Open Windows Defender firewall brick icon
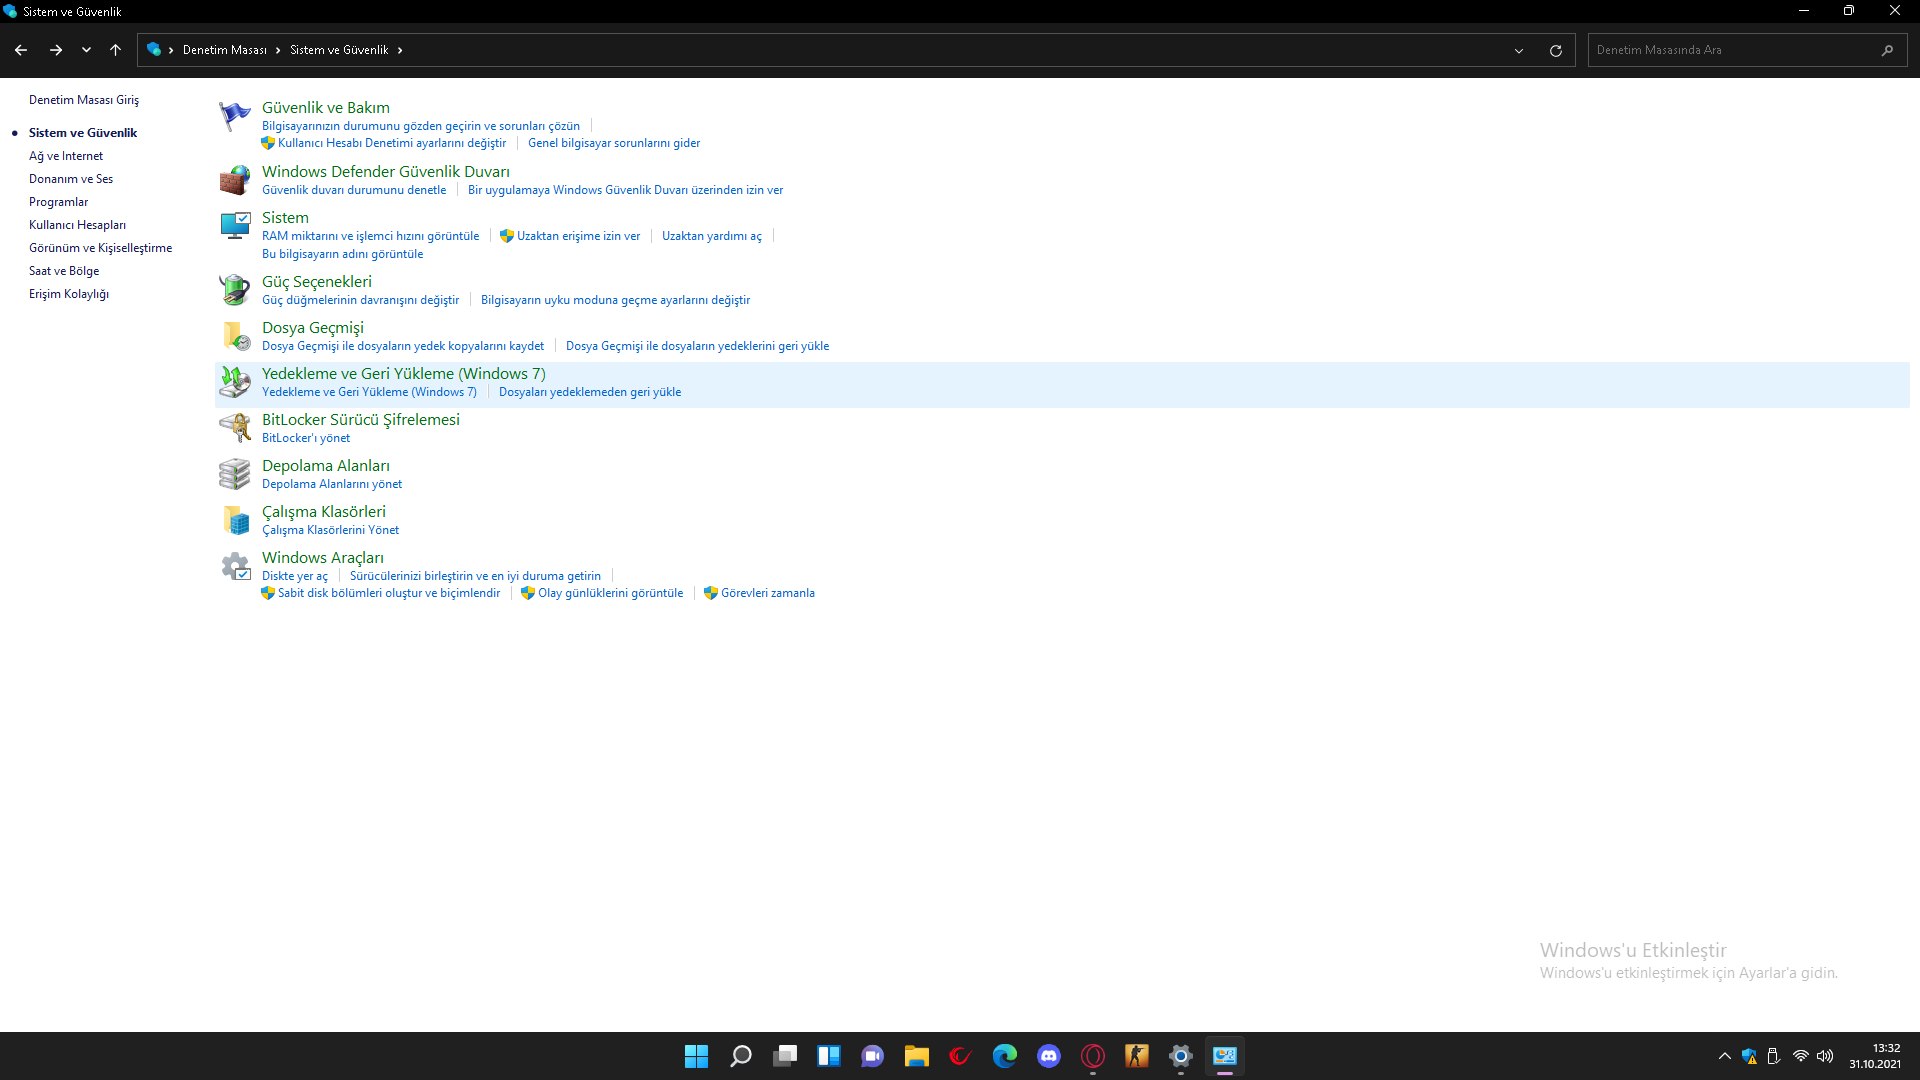 point(235,180)
